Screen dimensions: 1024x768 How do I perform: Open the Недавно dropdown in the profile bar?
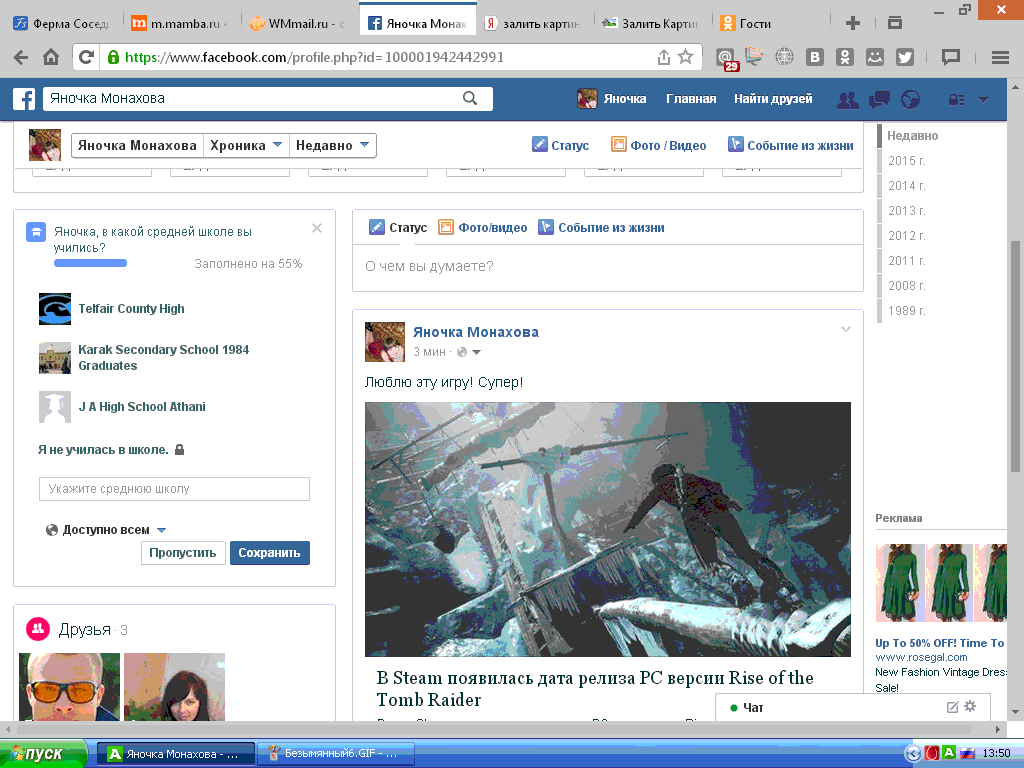(x=332, y=145)
